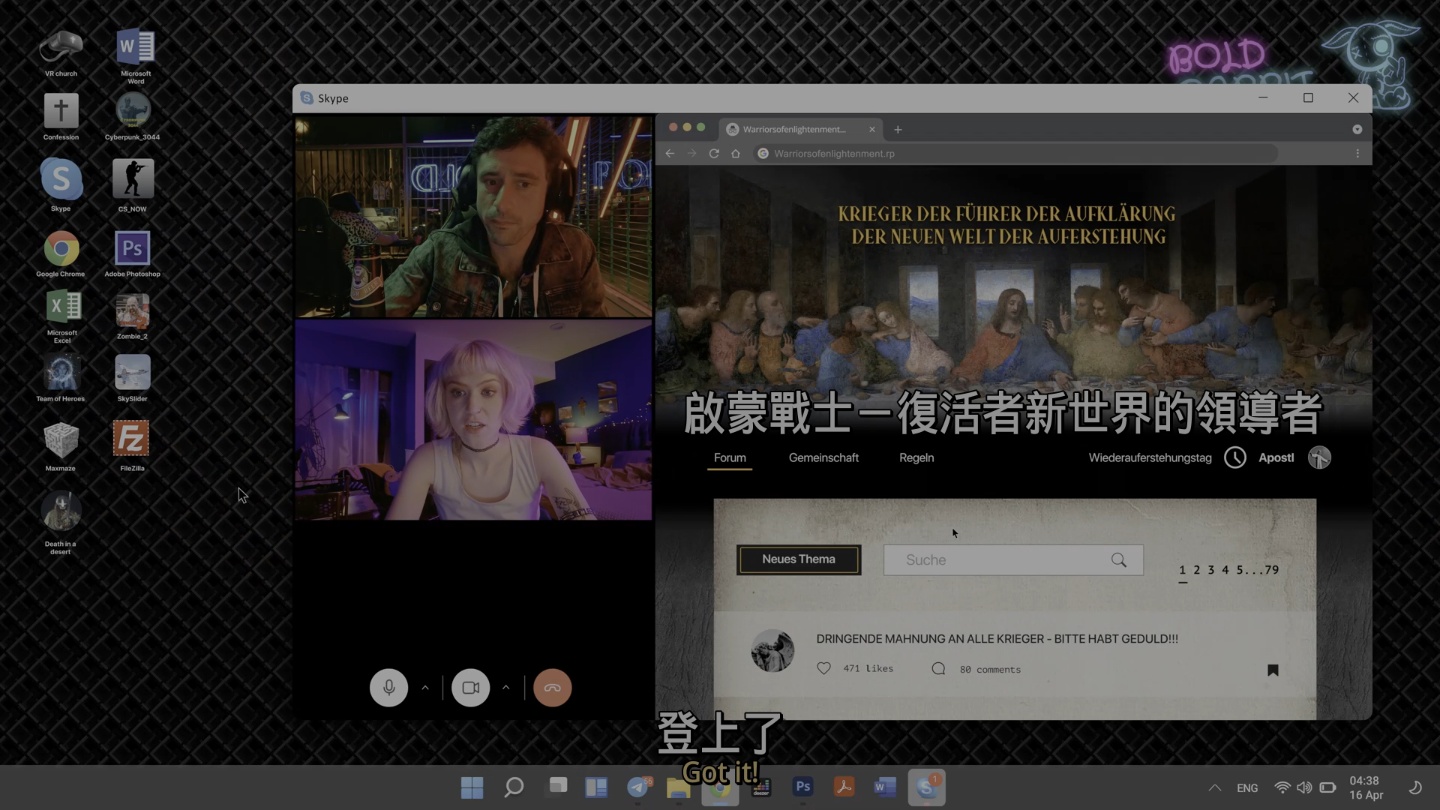Open the VR church desktop icon

61,53
